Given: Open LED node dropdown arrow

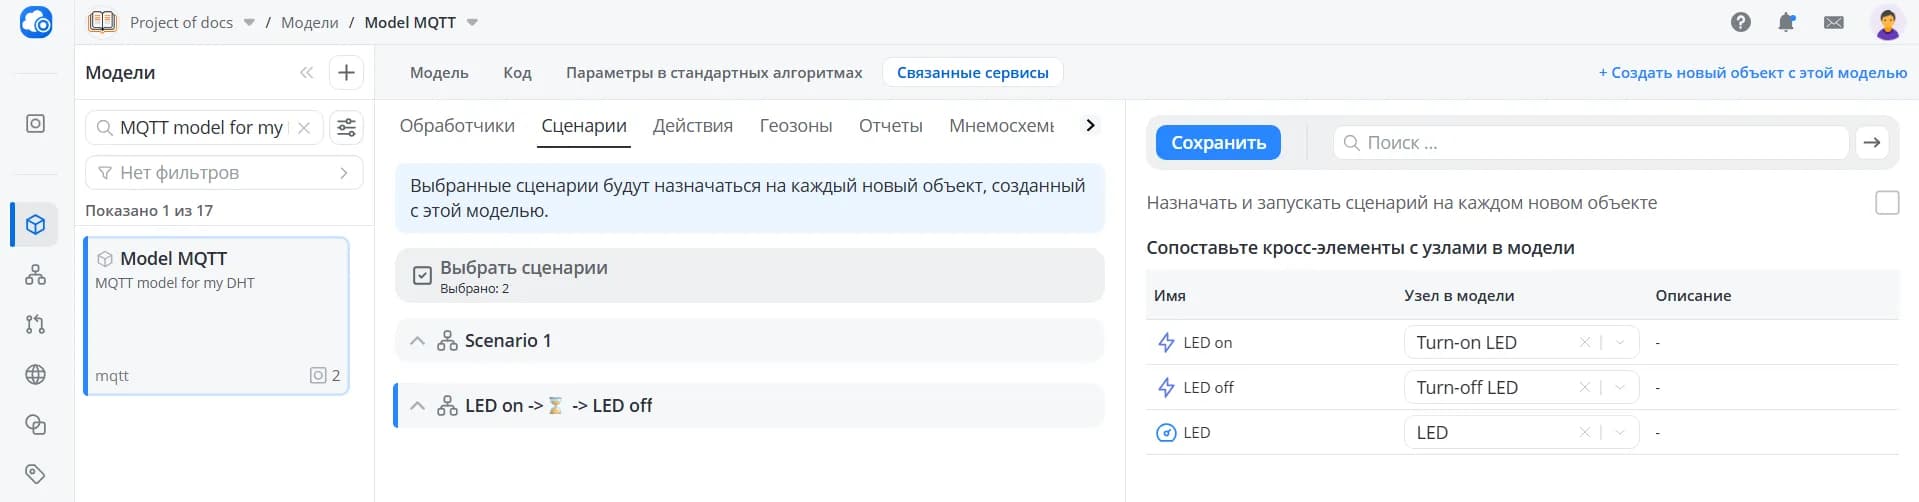Looking at the screenshot, I should (1621, 432).
